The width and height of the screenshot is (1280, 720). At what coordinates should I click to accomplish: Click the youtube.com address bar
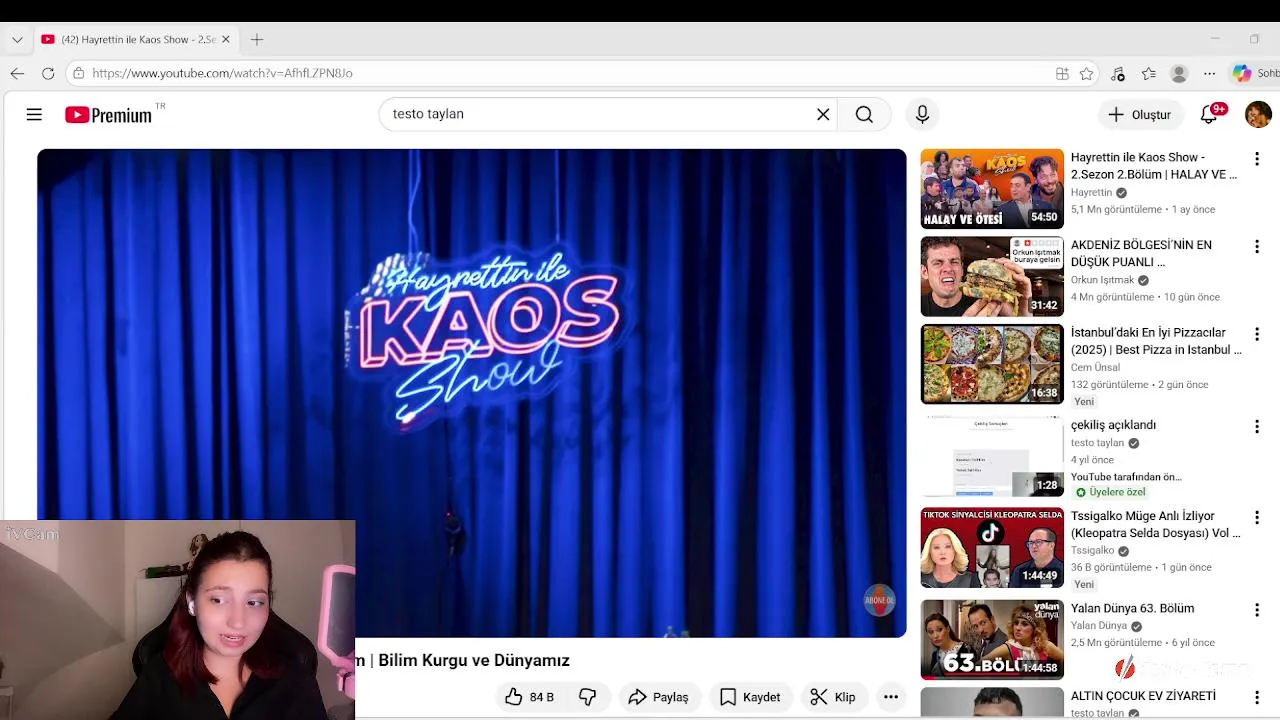[560, 73]
